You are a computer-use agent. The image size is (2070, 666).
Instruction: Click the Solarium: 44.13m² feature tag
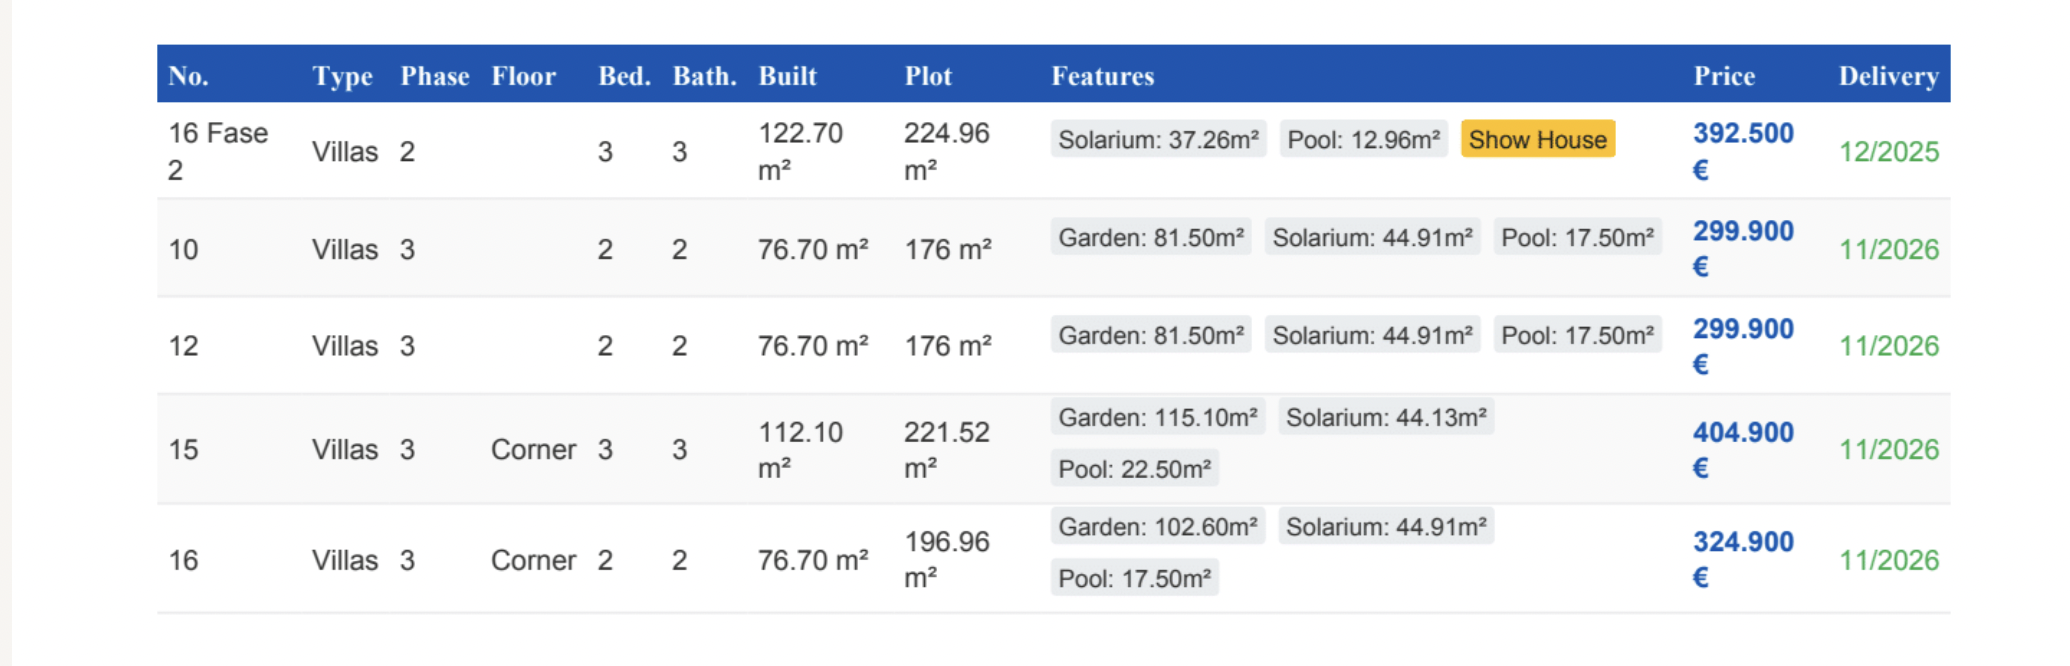[1385, 418]
